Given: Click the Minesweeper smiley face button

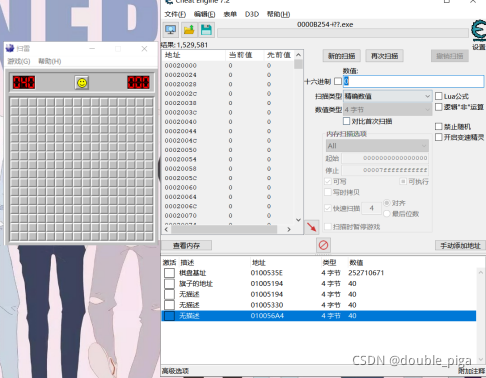Looking at the screenshot, I should click(82, 83).
